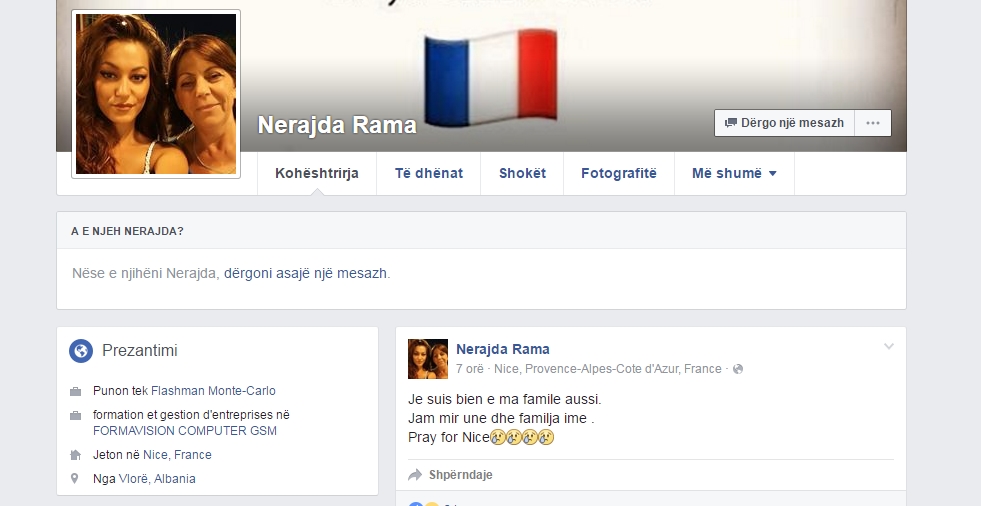Click the Jam mir une dhe familja ime line
Viewport: 981px width, 506px height.
pos(501,418)
